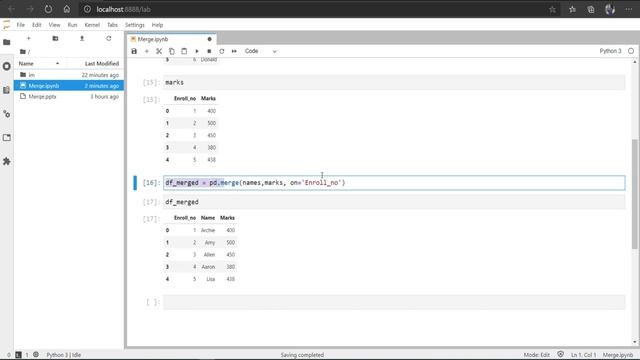Viewport: 640px width, 360px height.
Task: Cut selected cells with scissors icon
Action: (159, 51)
